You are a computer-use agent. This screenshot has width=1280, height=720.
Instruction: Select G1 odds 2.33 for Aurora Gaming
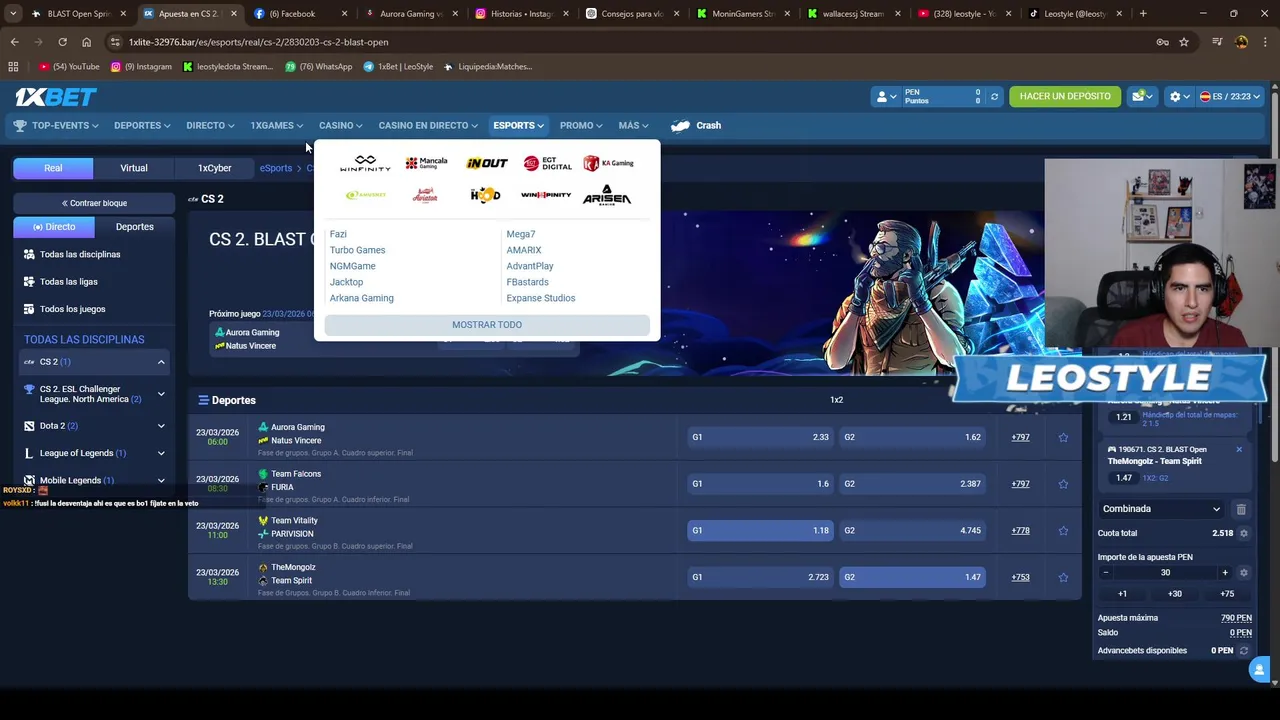759,437
